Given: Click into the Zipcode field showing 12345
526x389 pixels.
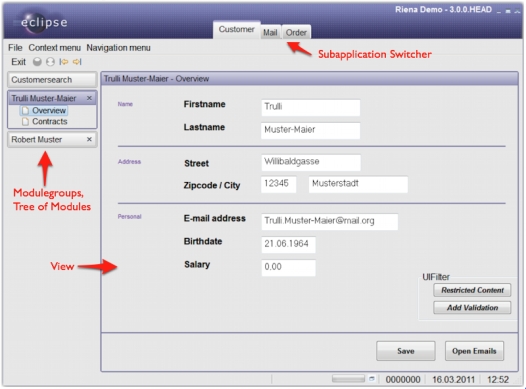Looking at the screenshot, I should 279,184.
